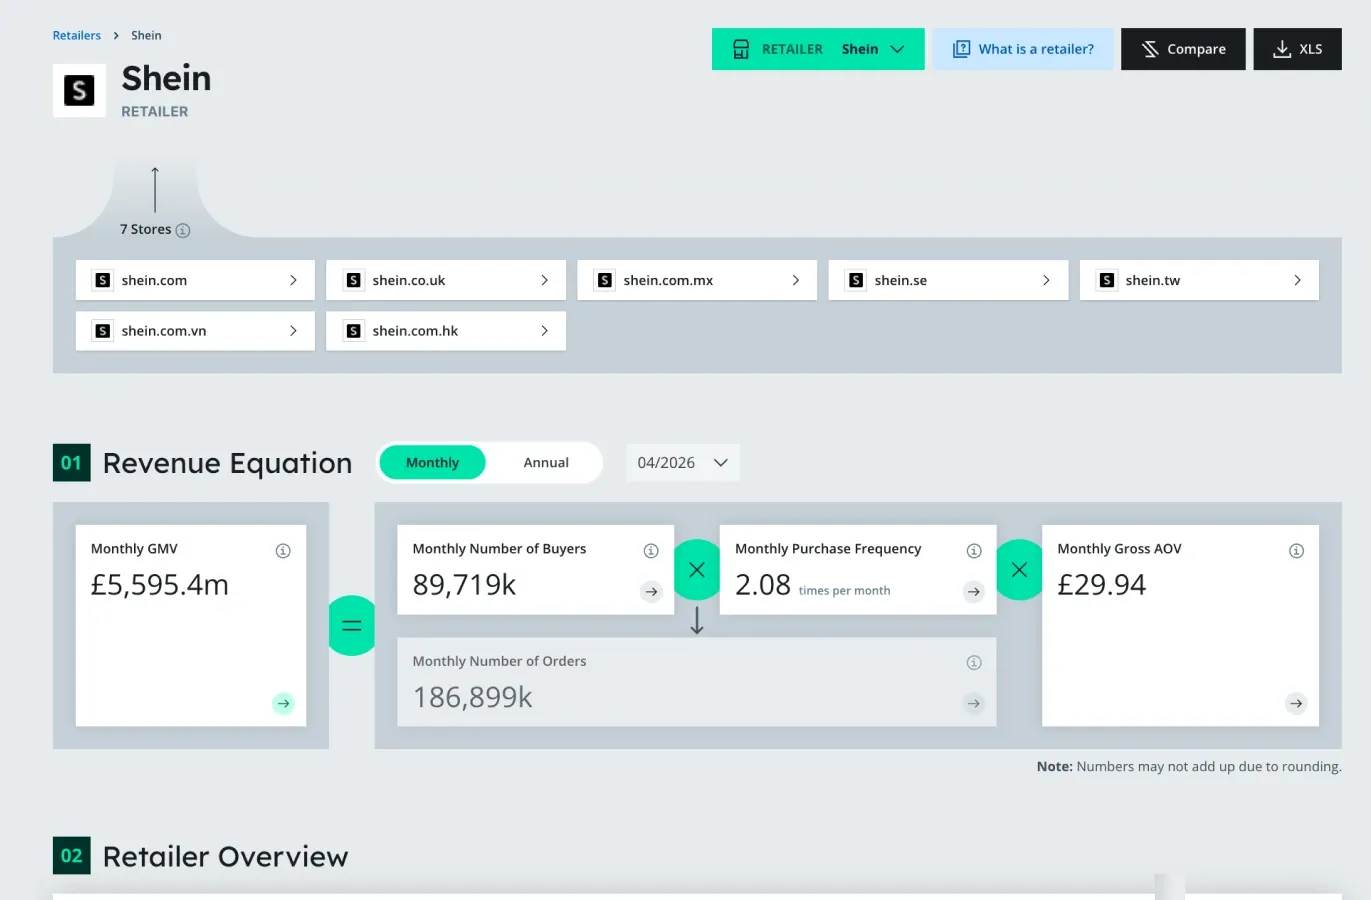This screenshot has height=900, width=1371.
Task: Expand the shein.se chevron arrow
Action: [1046, 280]
